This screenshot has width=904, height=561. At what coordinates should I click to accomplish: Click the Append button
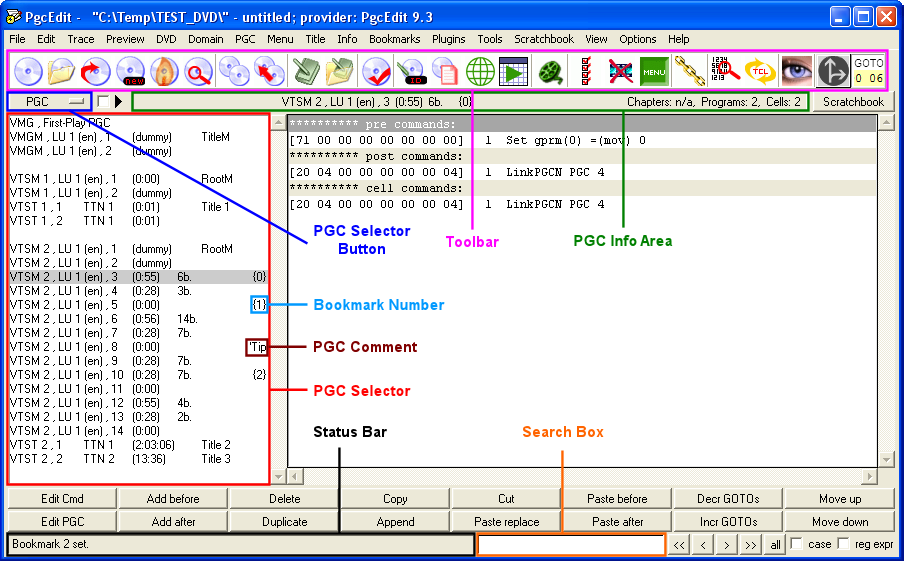396,522
